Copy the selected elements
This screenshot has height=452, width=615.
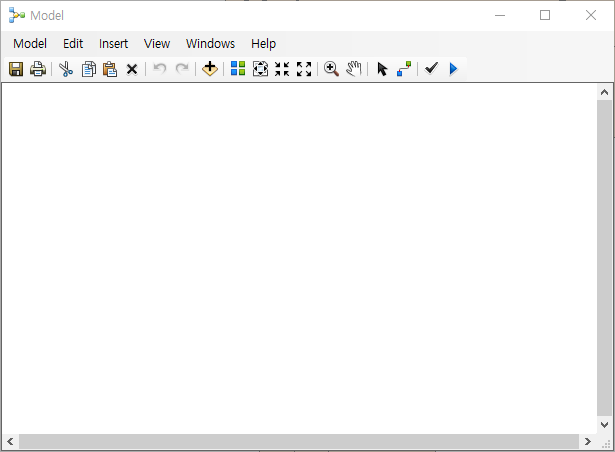click(x=89, y=69)
